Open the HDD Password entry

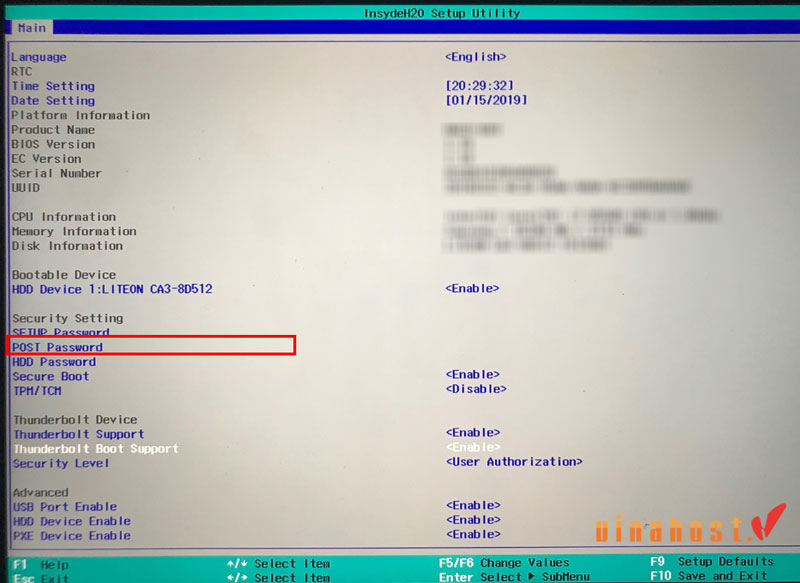[54, 362]
